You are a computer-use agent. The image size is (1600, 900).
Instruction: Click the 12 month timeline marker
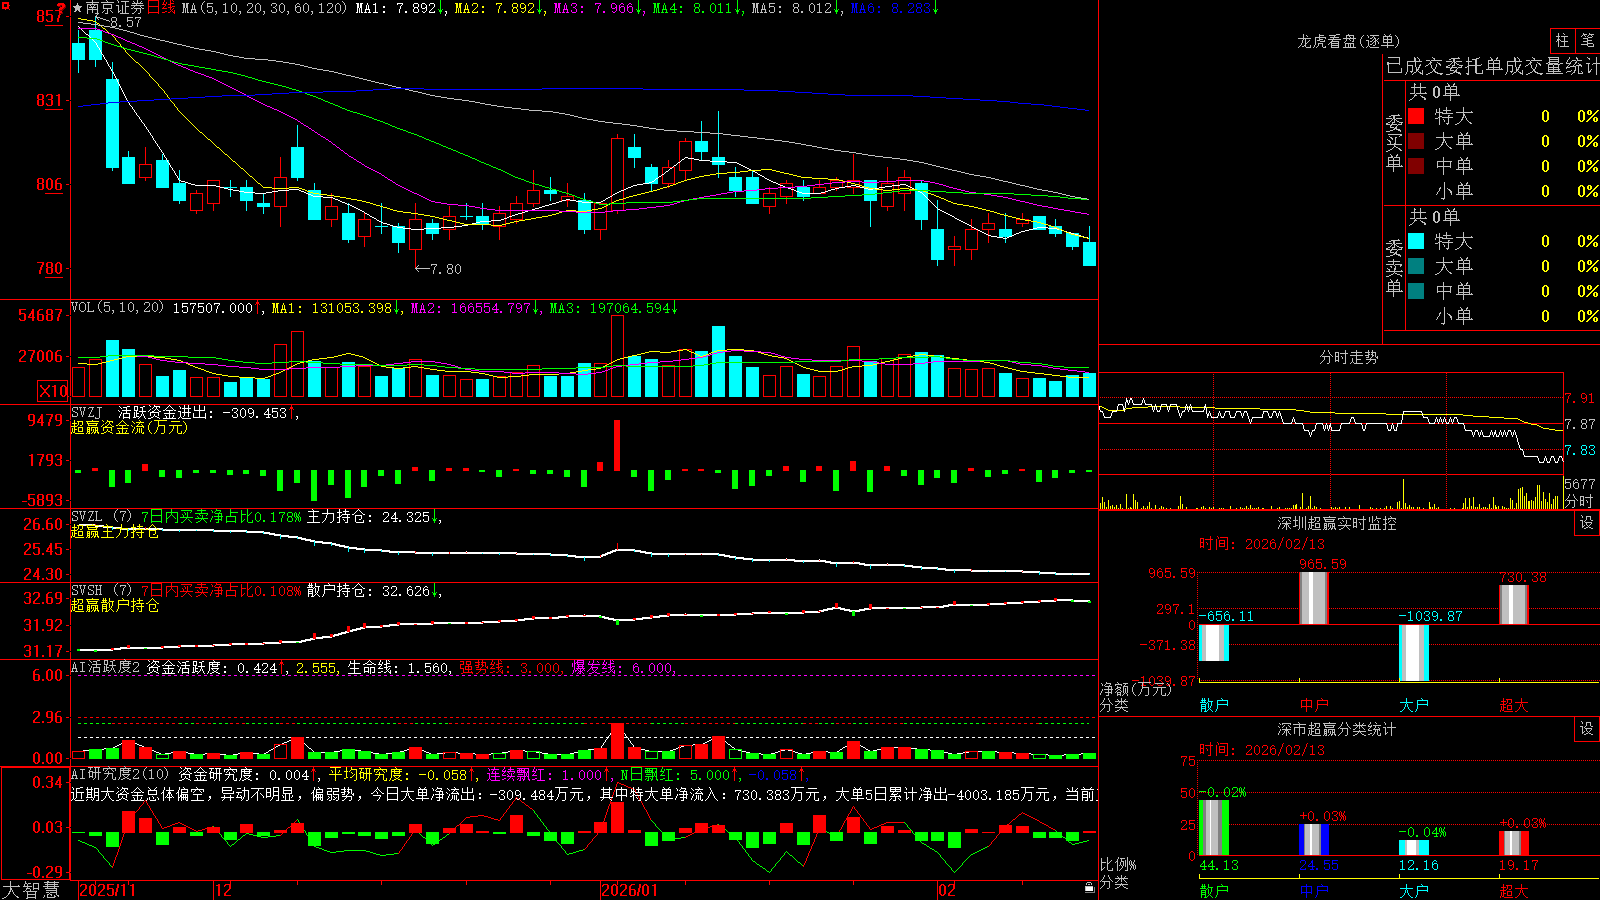click(x=223, y=890)
